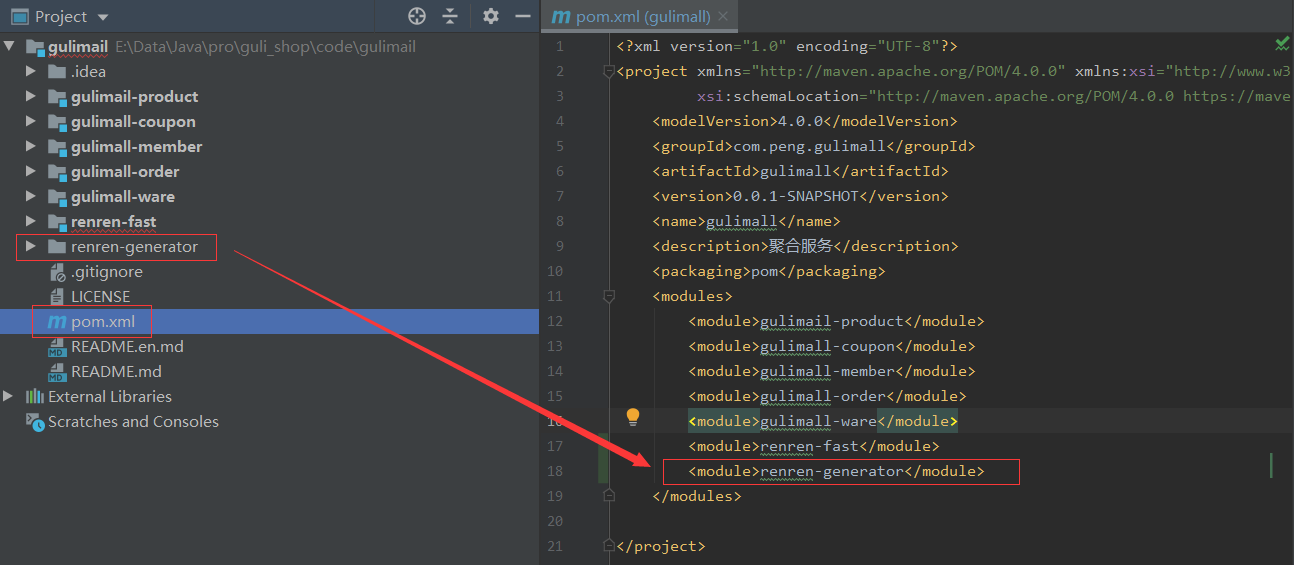Expand External Libraries node
The image size is (1294, 565).
pyautogui.click(x=9, y=397)
